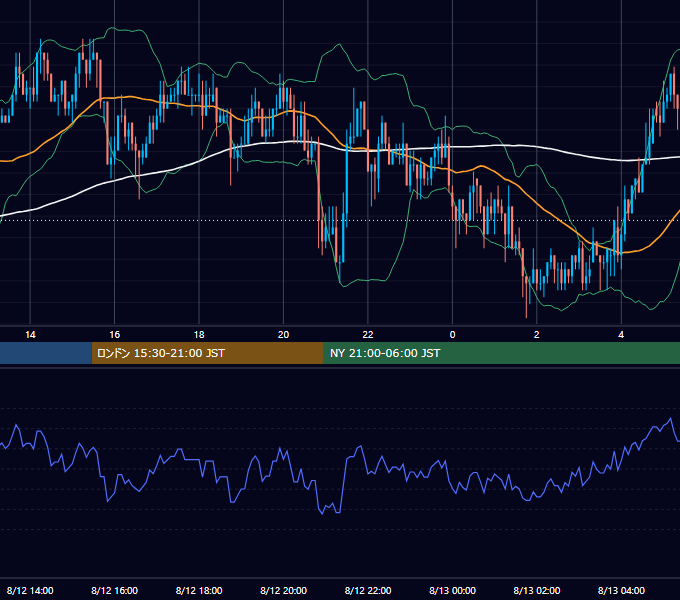Viewport: 680px width, 600px height.
Task: Click the 16 hour label on price chart axis
Action: (114, 335)
